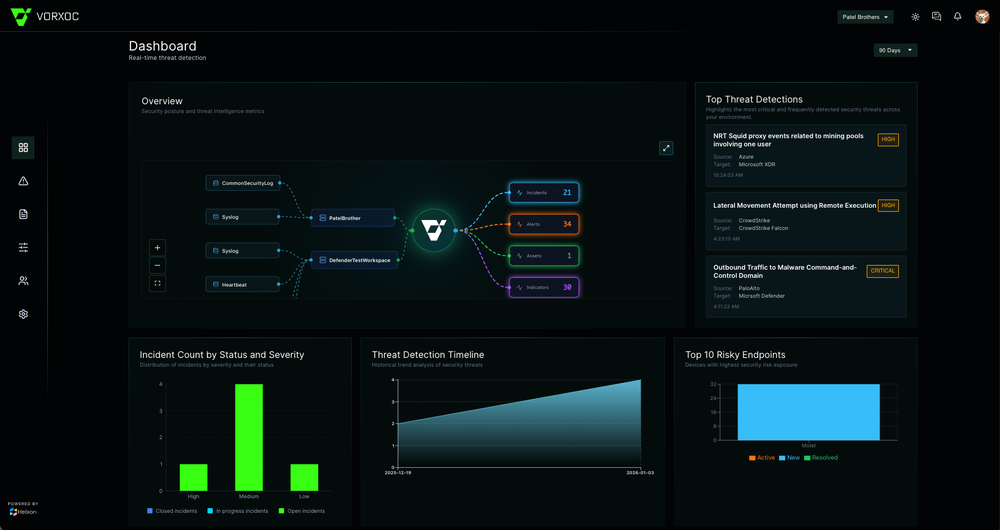Click the 2025-12-19 timeline date label
Image resolution: width=1000 pixels, height=530 pixels.
click(x=397, y=473)
